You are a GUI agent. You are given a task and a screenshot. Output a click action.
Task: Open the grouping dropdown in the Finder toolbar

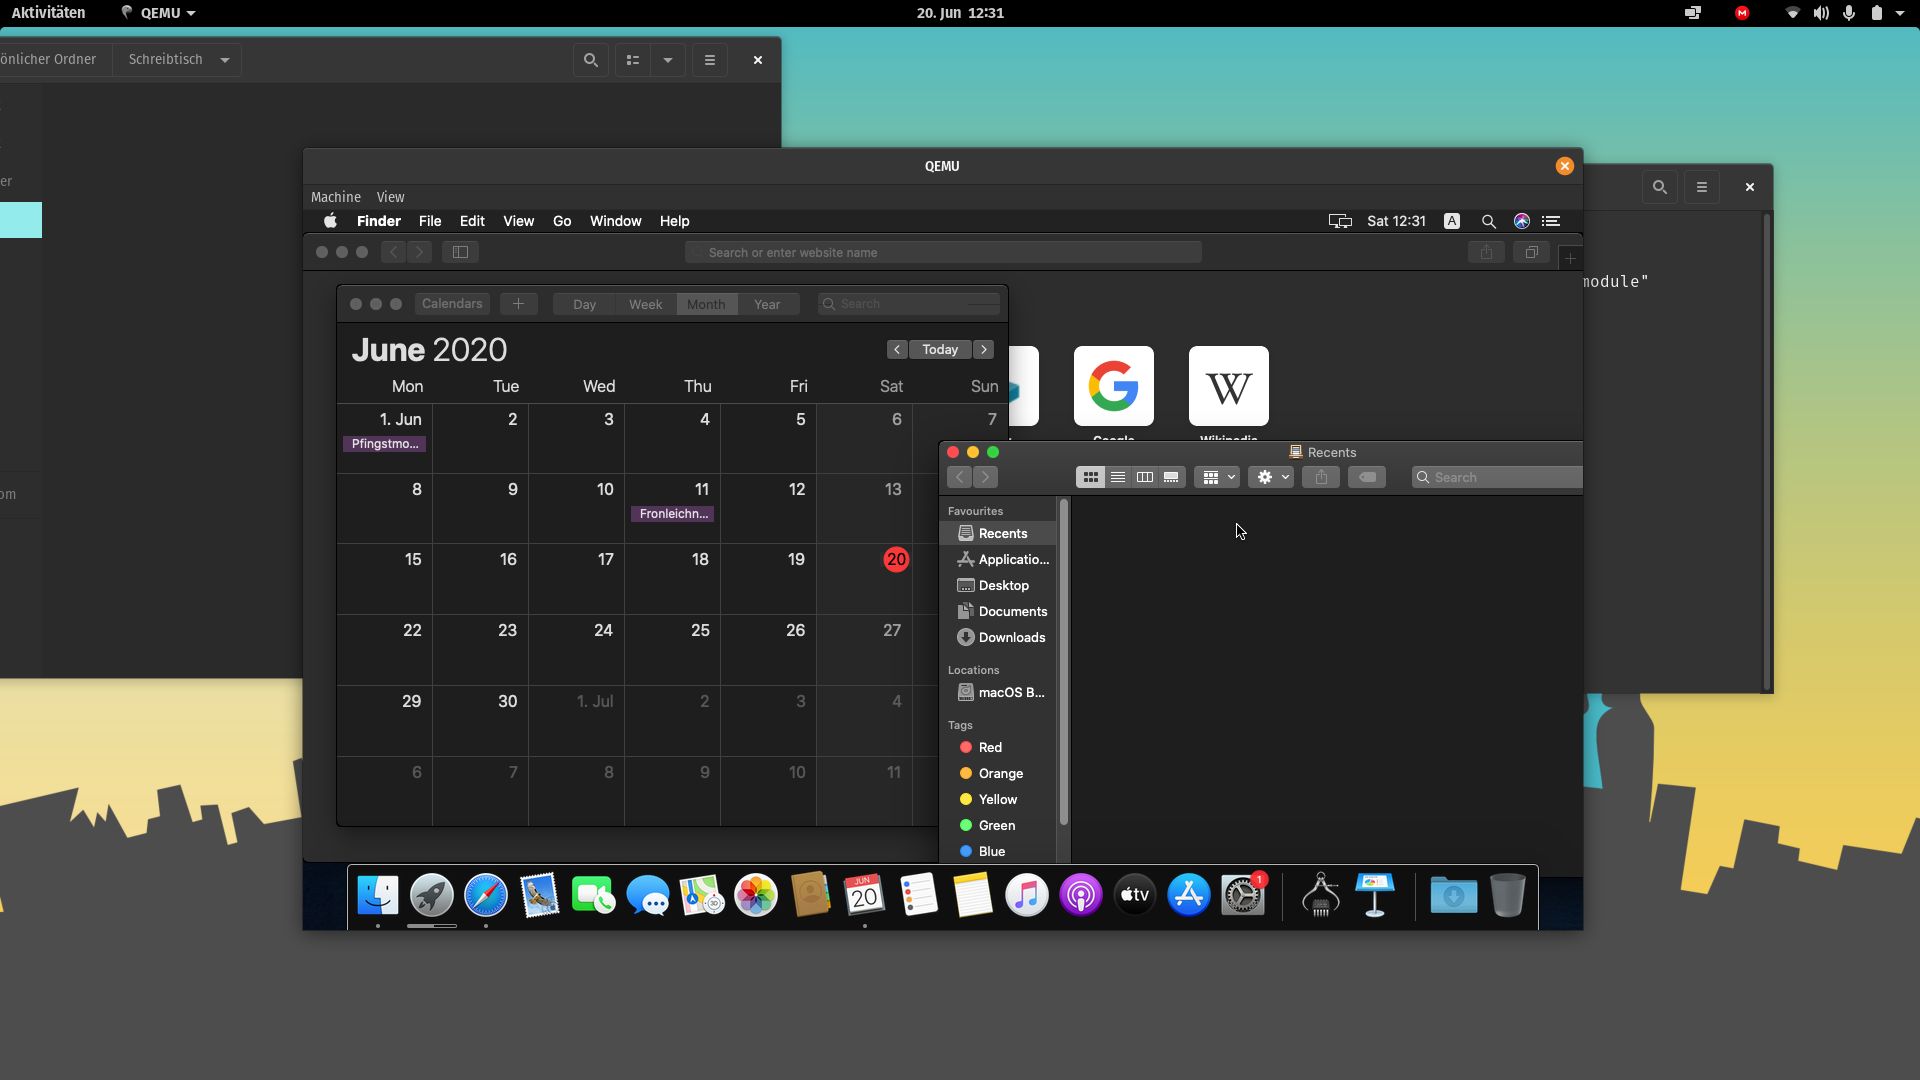click(x=1217, y=477)
